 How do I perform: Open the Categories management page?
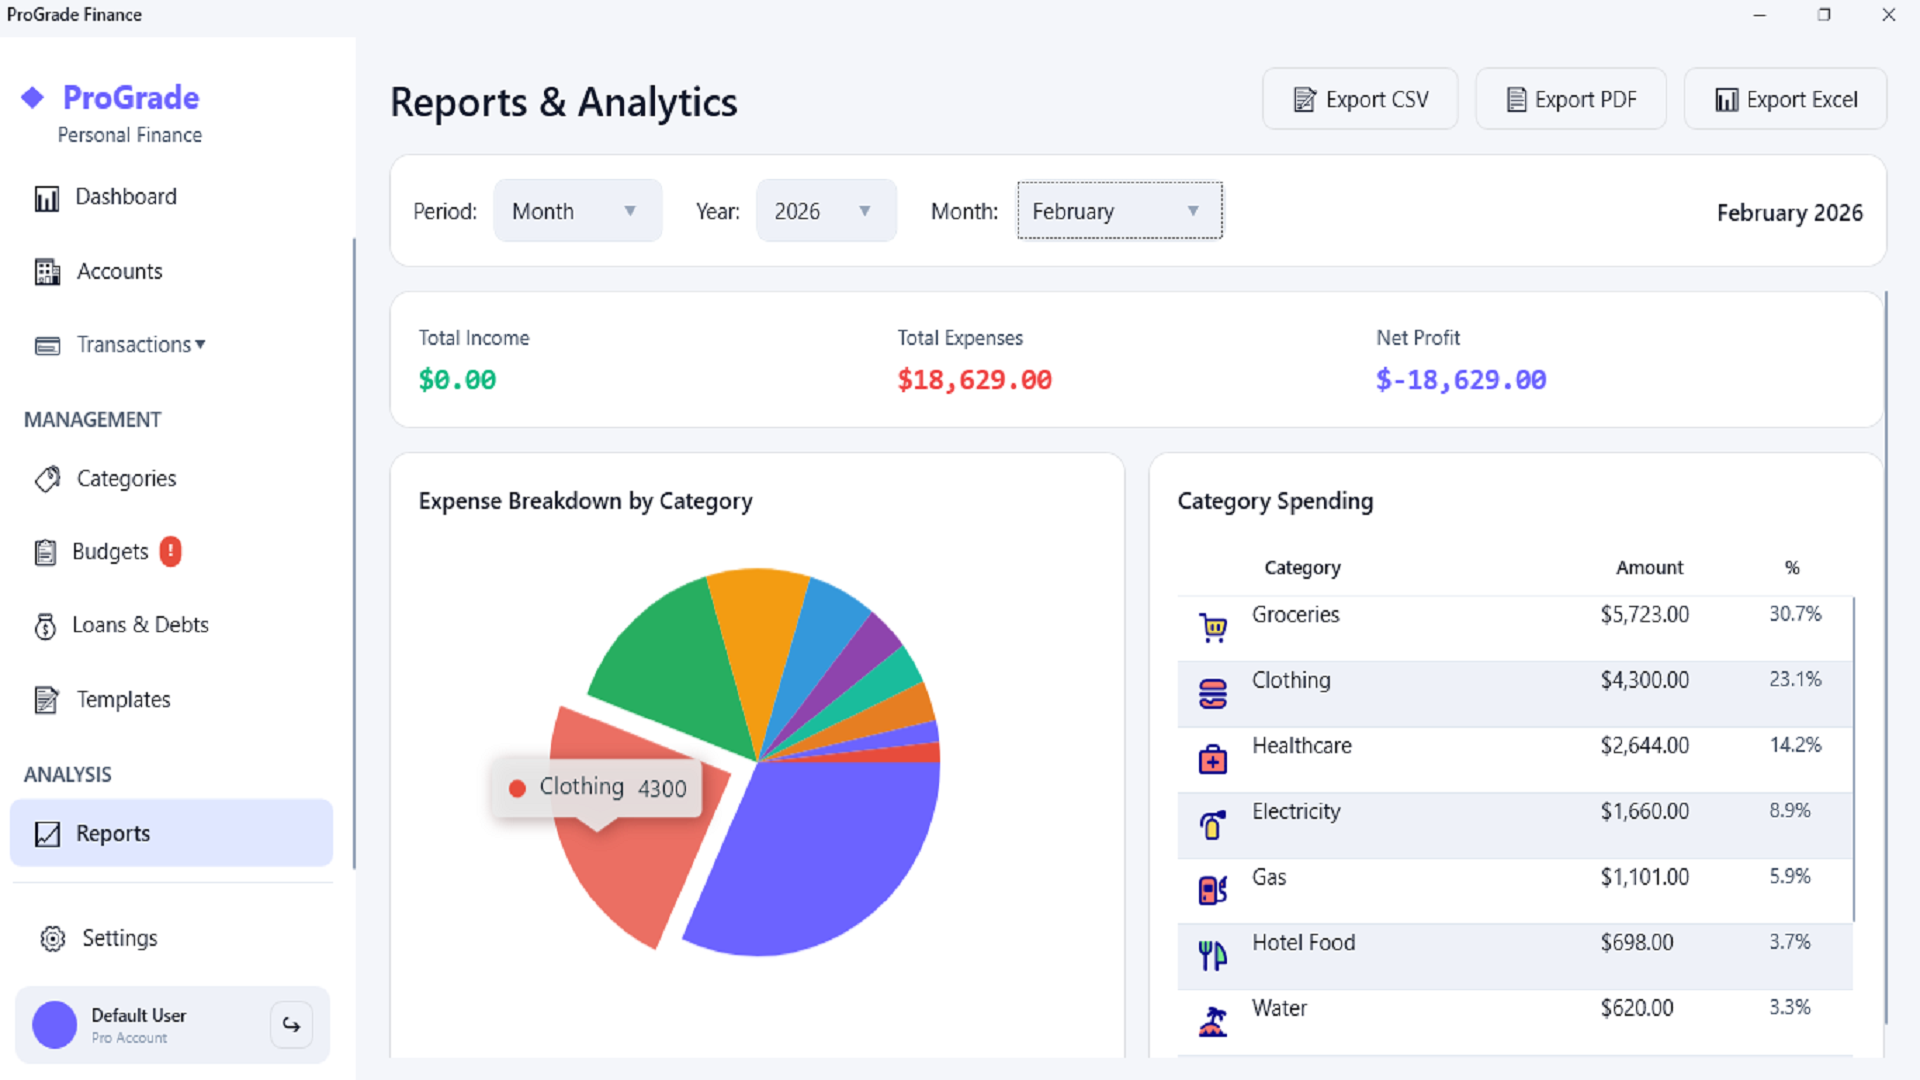(126, 479)
